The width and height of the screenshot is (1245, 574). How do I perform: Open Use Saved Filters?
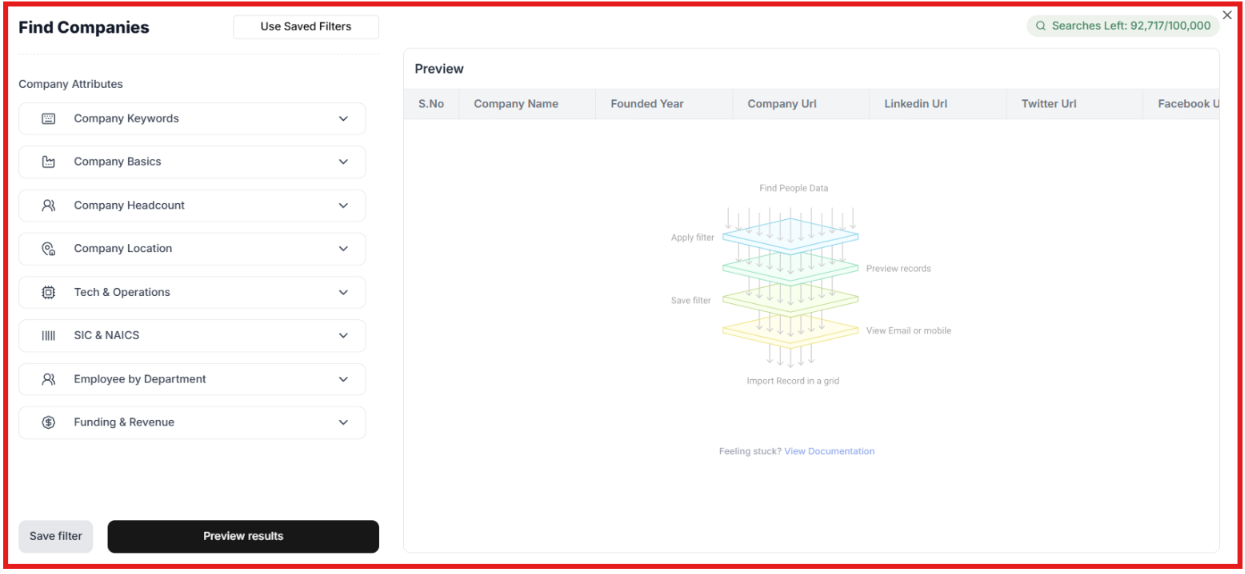point(306,27)
